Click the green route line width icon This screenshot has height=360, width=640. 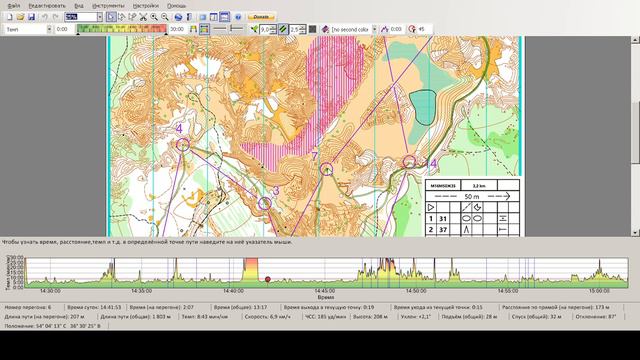tap(254, 29)
